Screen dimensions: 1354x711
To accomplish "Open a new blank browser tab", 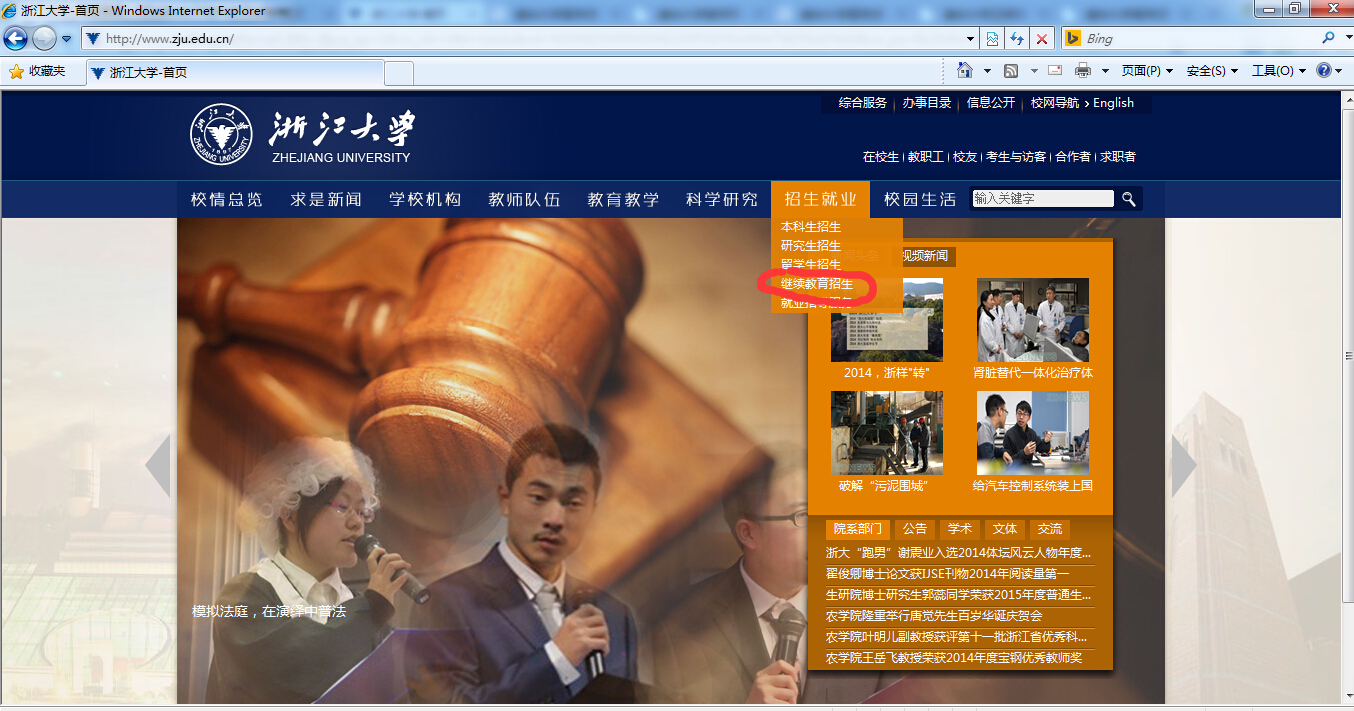I will 399,73.
